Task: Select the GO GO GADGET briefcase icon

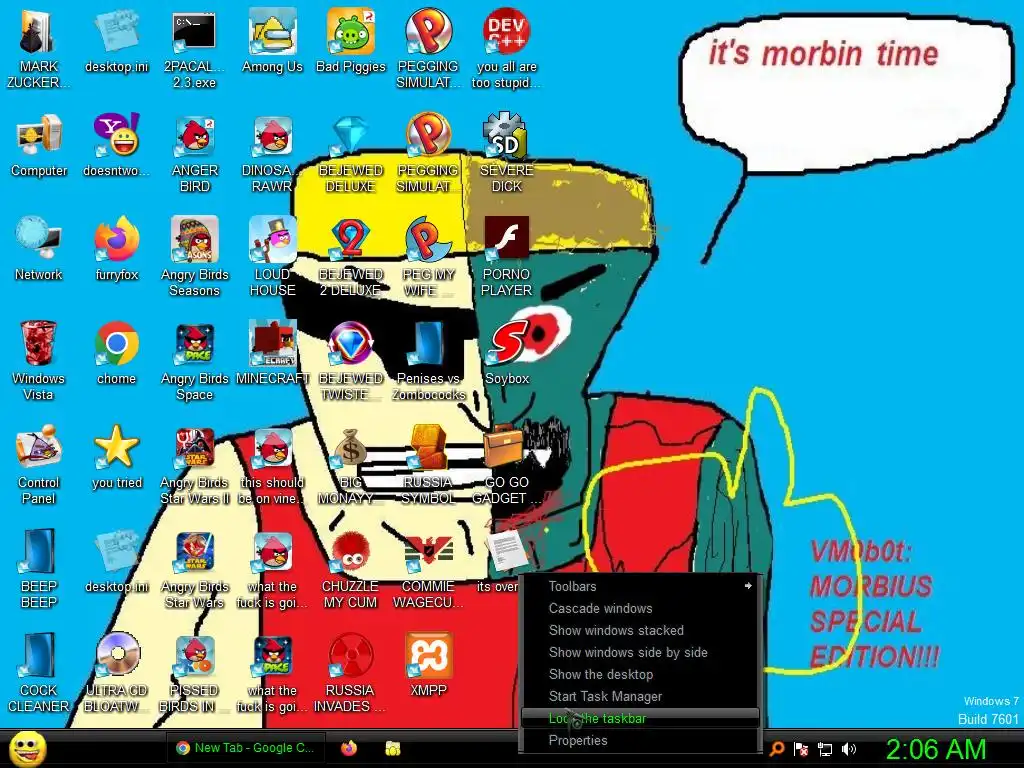Action: pyautogui.click(x=507, y=465)
